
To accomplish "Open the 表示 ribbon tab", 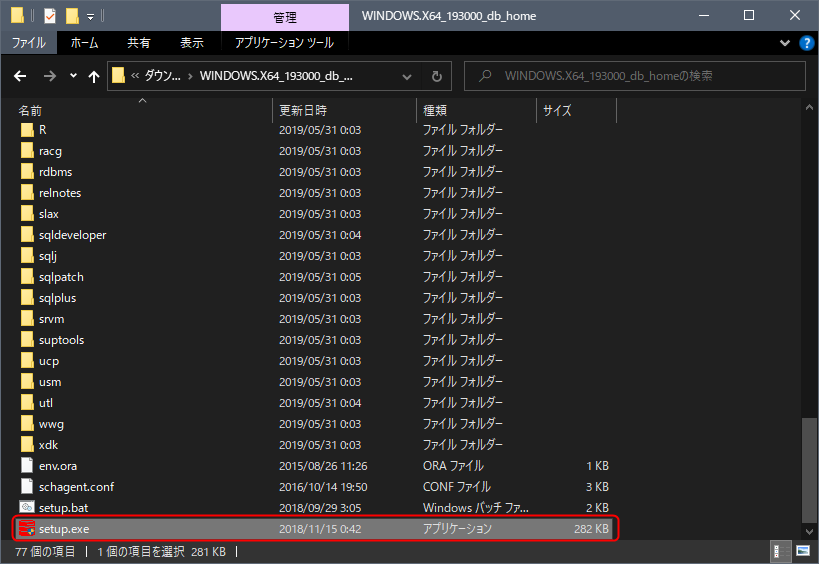I will 192,43.
